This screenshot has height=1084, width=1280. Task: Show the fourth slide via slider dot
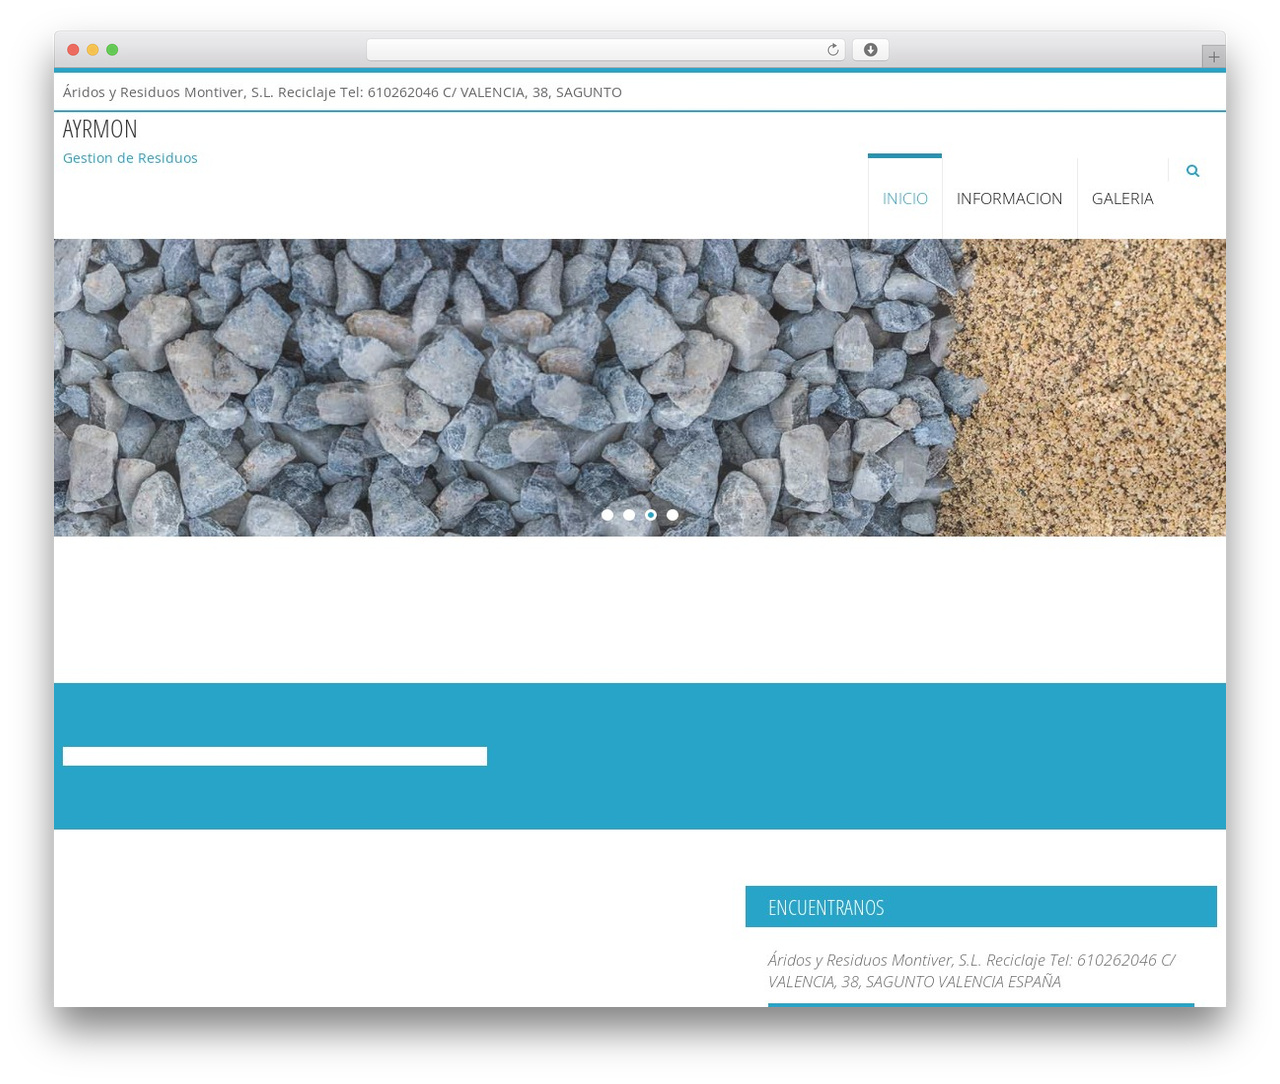click(x=673, y=515)
